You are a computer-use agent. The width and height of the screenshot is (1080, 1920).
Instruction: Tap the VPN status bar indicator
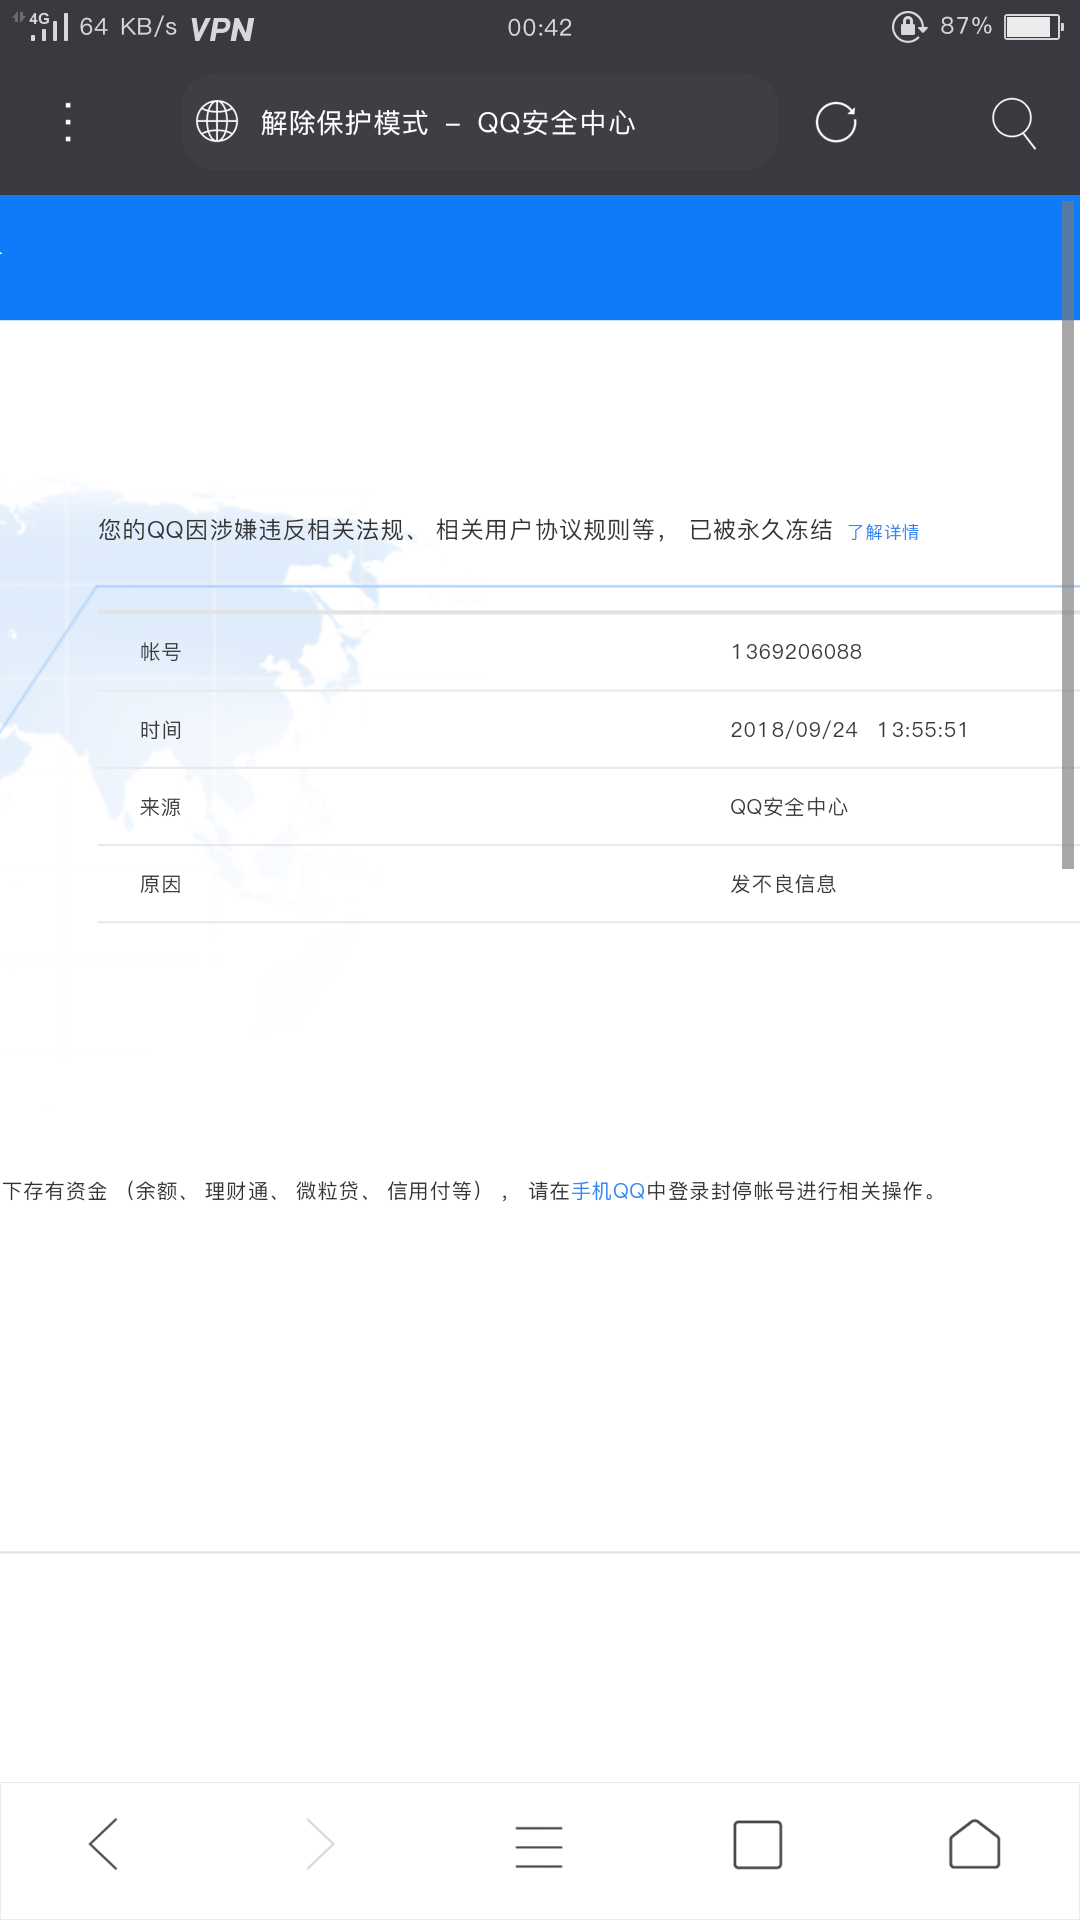pos(222,29)
